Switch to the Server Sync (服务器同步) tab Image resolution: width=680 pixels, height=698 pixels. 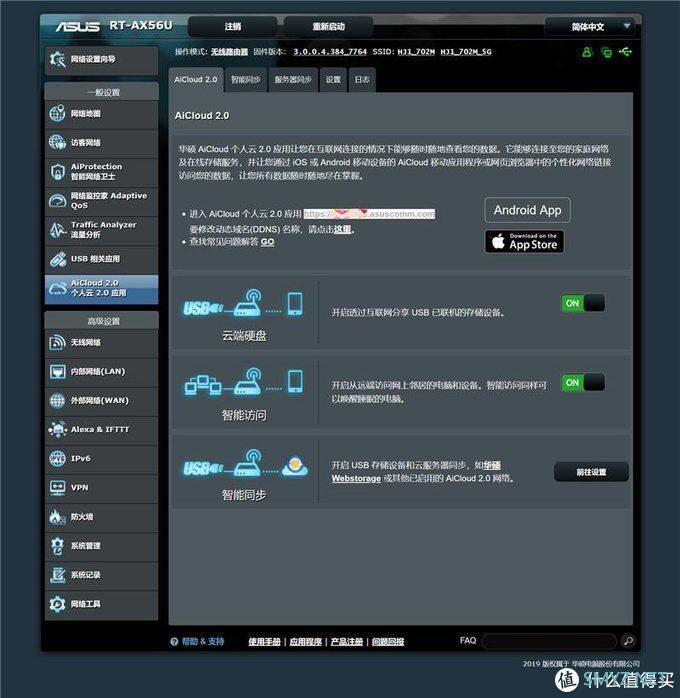click(x=293, y=80)
